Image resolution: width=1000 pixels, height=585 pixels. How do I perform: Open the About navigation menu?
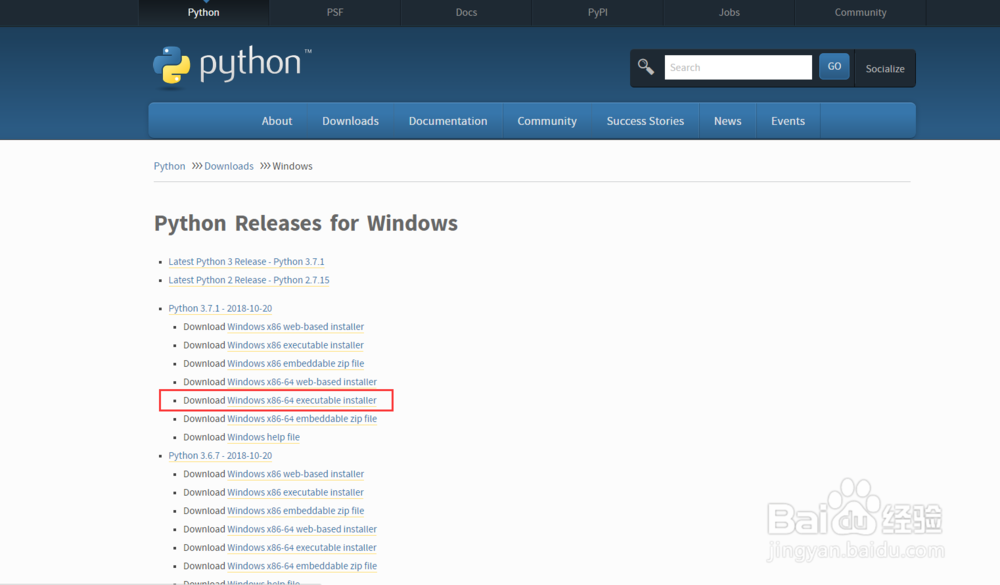[277, 121]
